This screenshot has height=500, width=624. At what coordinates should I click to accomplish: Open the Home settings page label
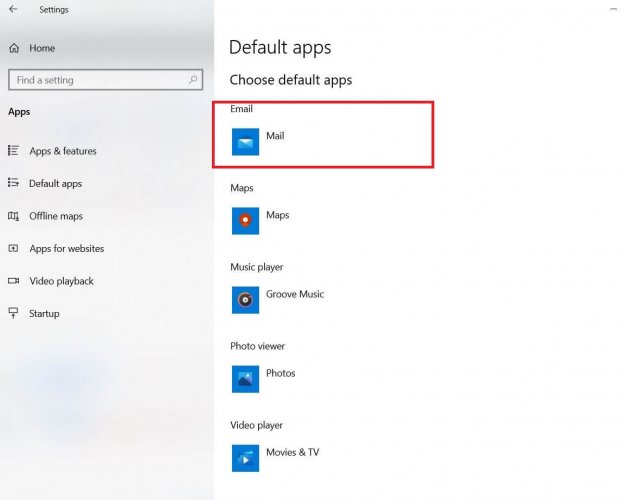42,48
